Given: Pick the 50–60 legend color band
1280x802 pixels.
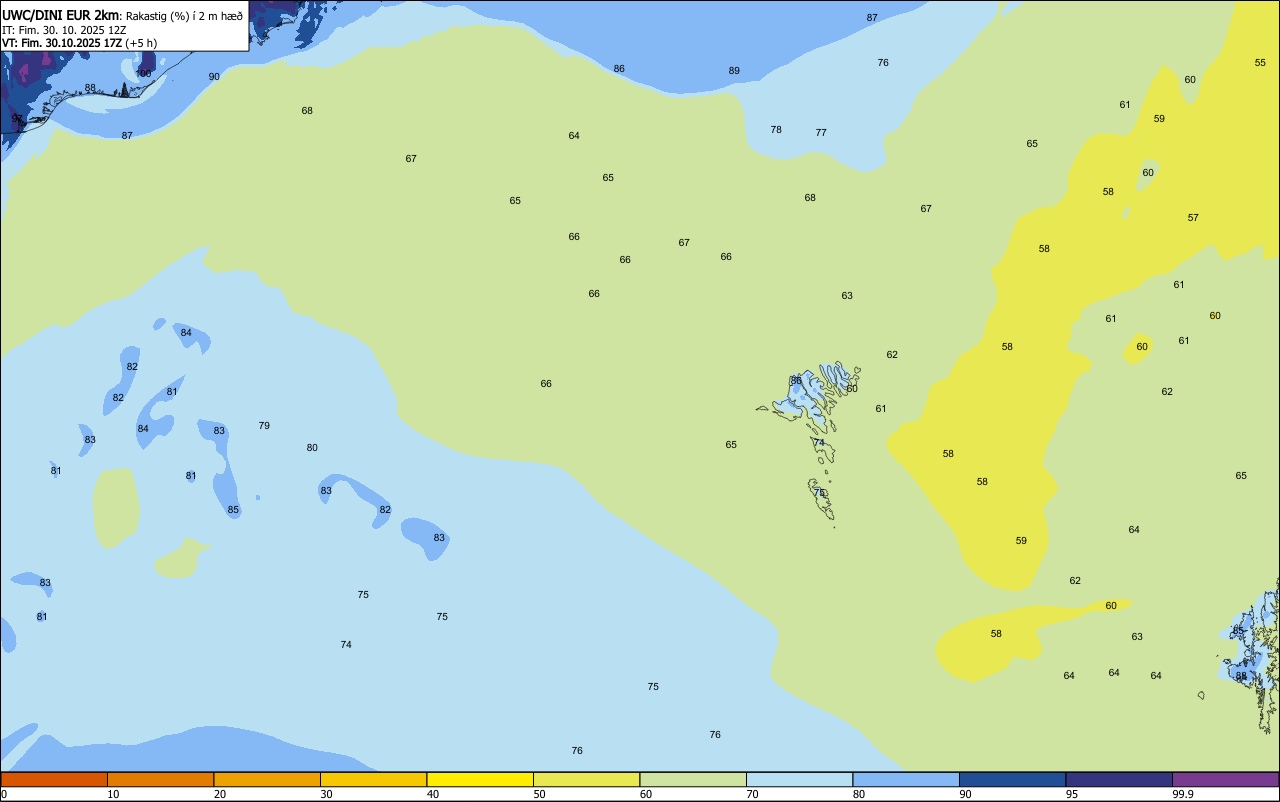Looking at the screenshot, I should coord(586,779).
